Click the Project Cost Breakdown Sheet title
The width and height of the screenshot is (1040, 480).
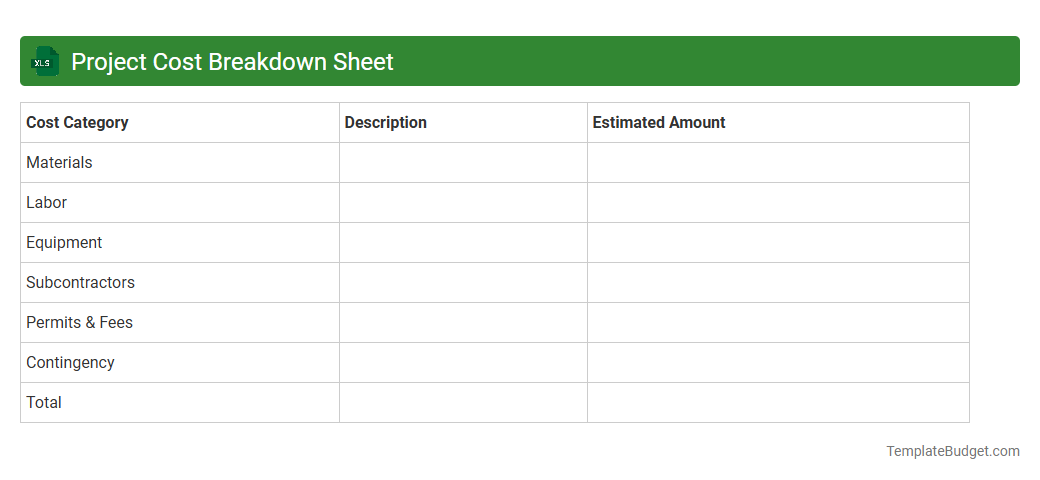(232, 62)
